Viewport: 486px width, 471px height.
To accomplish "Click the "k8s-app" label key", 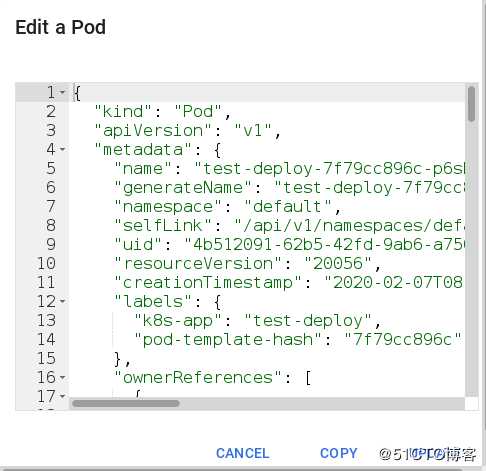I will (x=178, y=321).
